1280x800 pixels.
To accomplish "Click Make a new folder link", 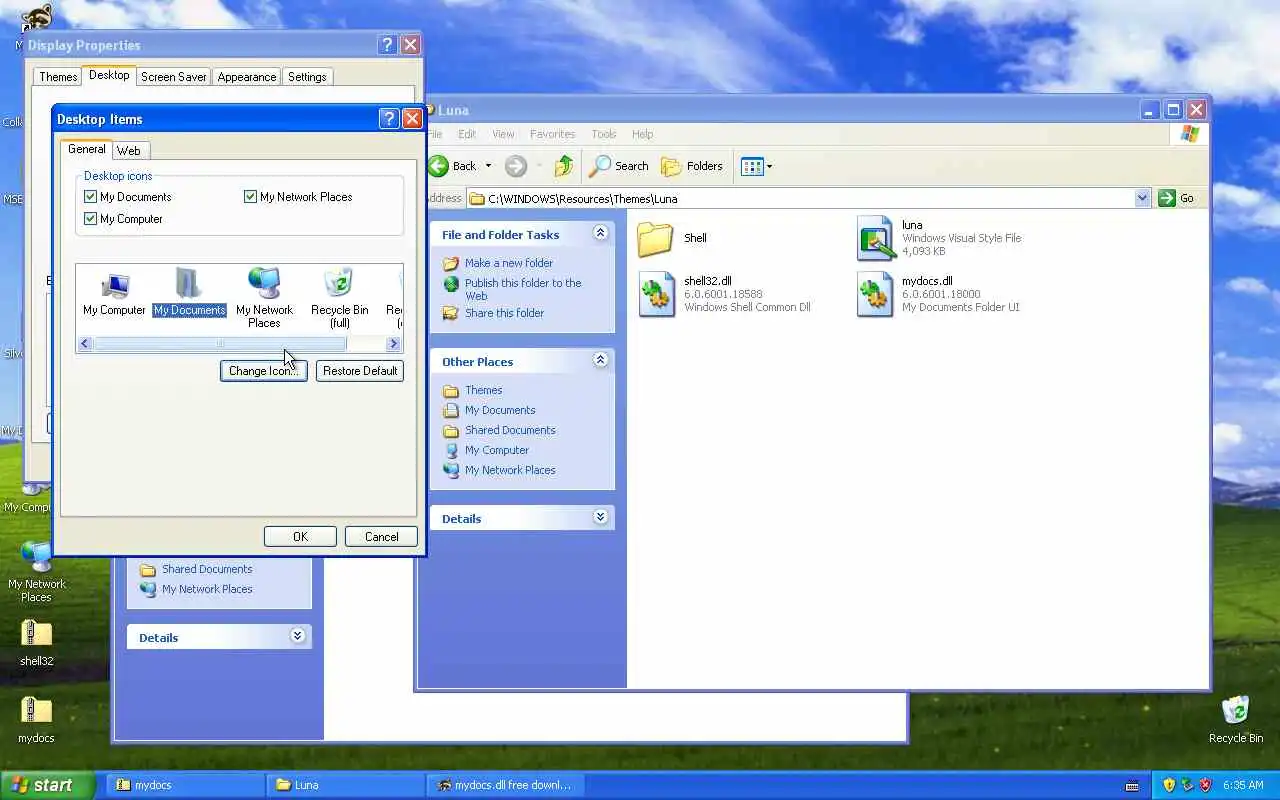I will 508,263.
